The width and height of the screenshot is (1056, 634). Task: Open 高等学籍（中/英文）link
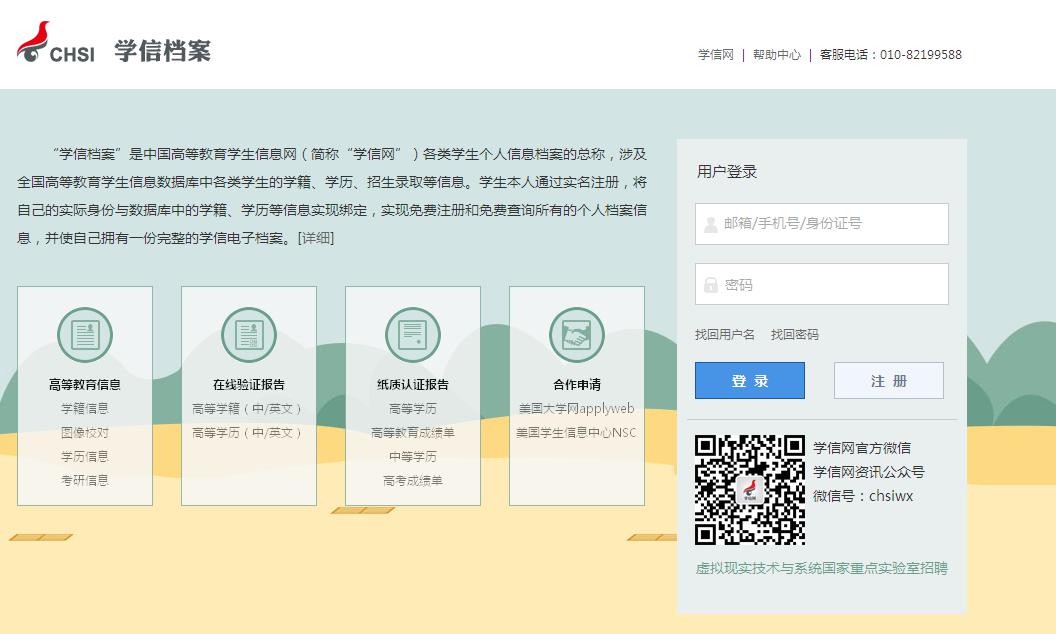[x=247, y=408]
